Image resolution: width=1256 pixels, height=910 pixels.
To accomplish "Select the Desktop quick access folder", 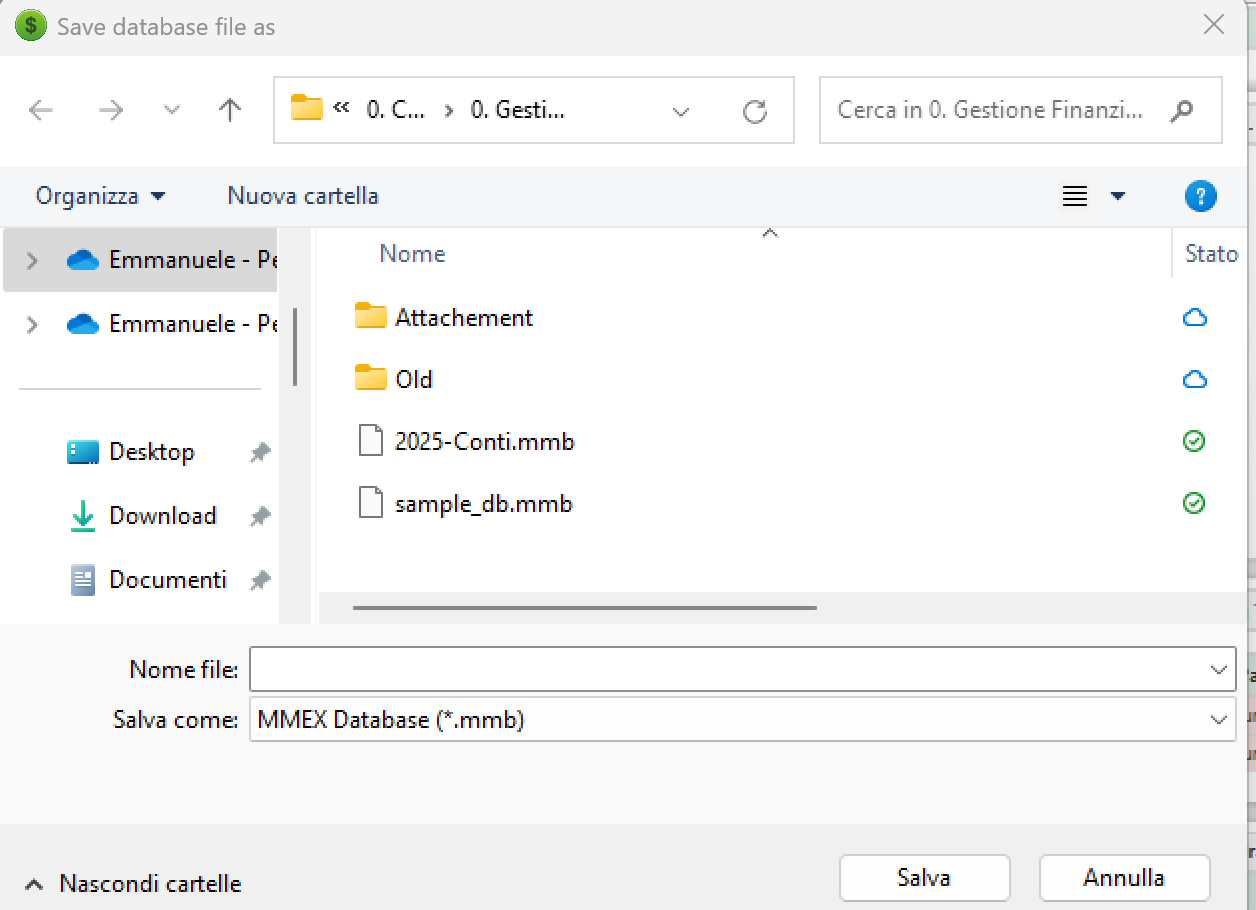I will pyautogui.click(x=151, y=452).
